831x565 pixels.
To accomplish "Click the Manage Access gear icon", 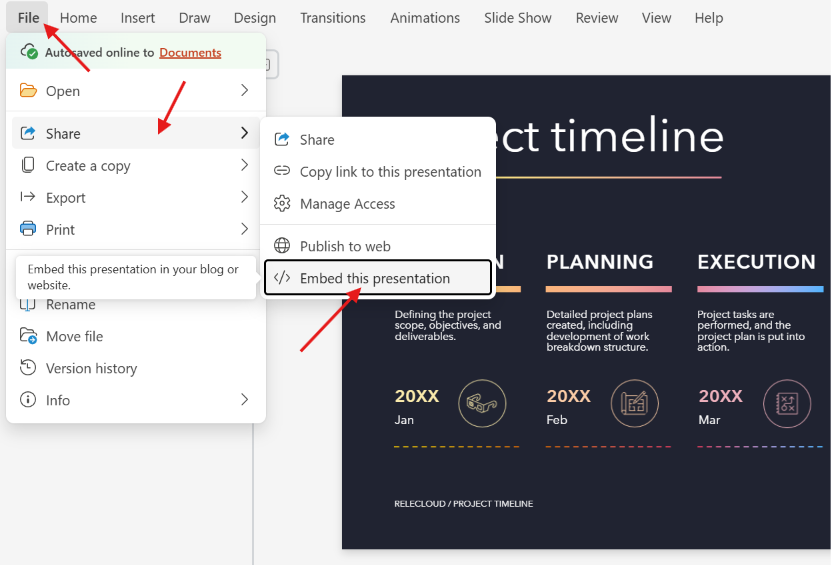I will (x=282, y=203).
